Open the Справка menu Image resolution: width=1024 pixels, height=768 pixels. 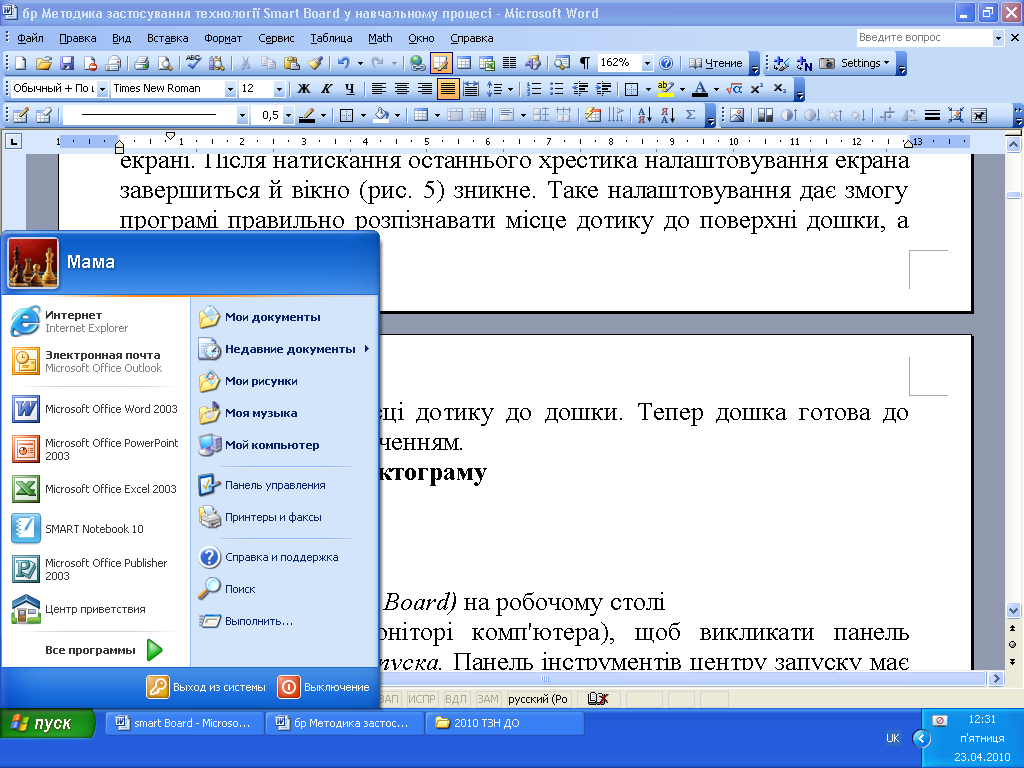tap(472, 38)
